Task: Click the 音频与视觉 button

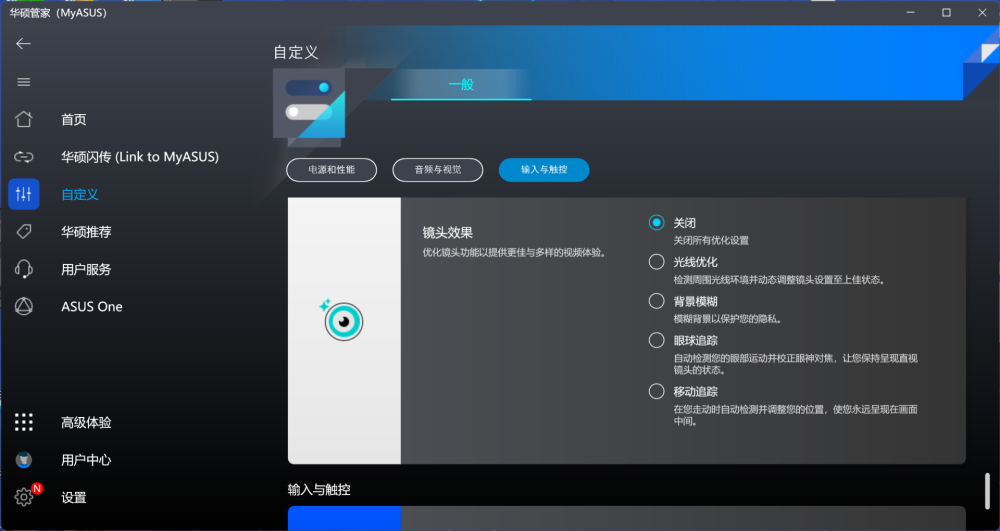Action: point(438,170)
